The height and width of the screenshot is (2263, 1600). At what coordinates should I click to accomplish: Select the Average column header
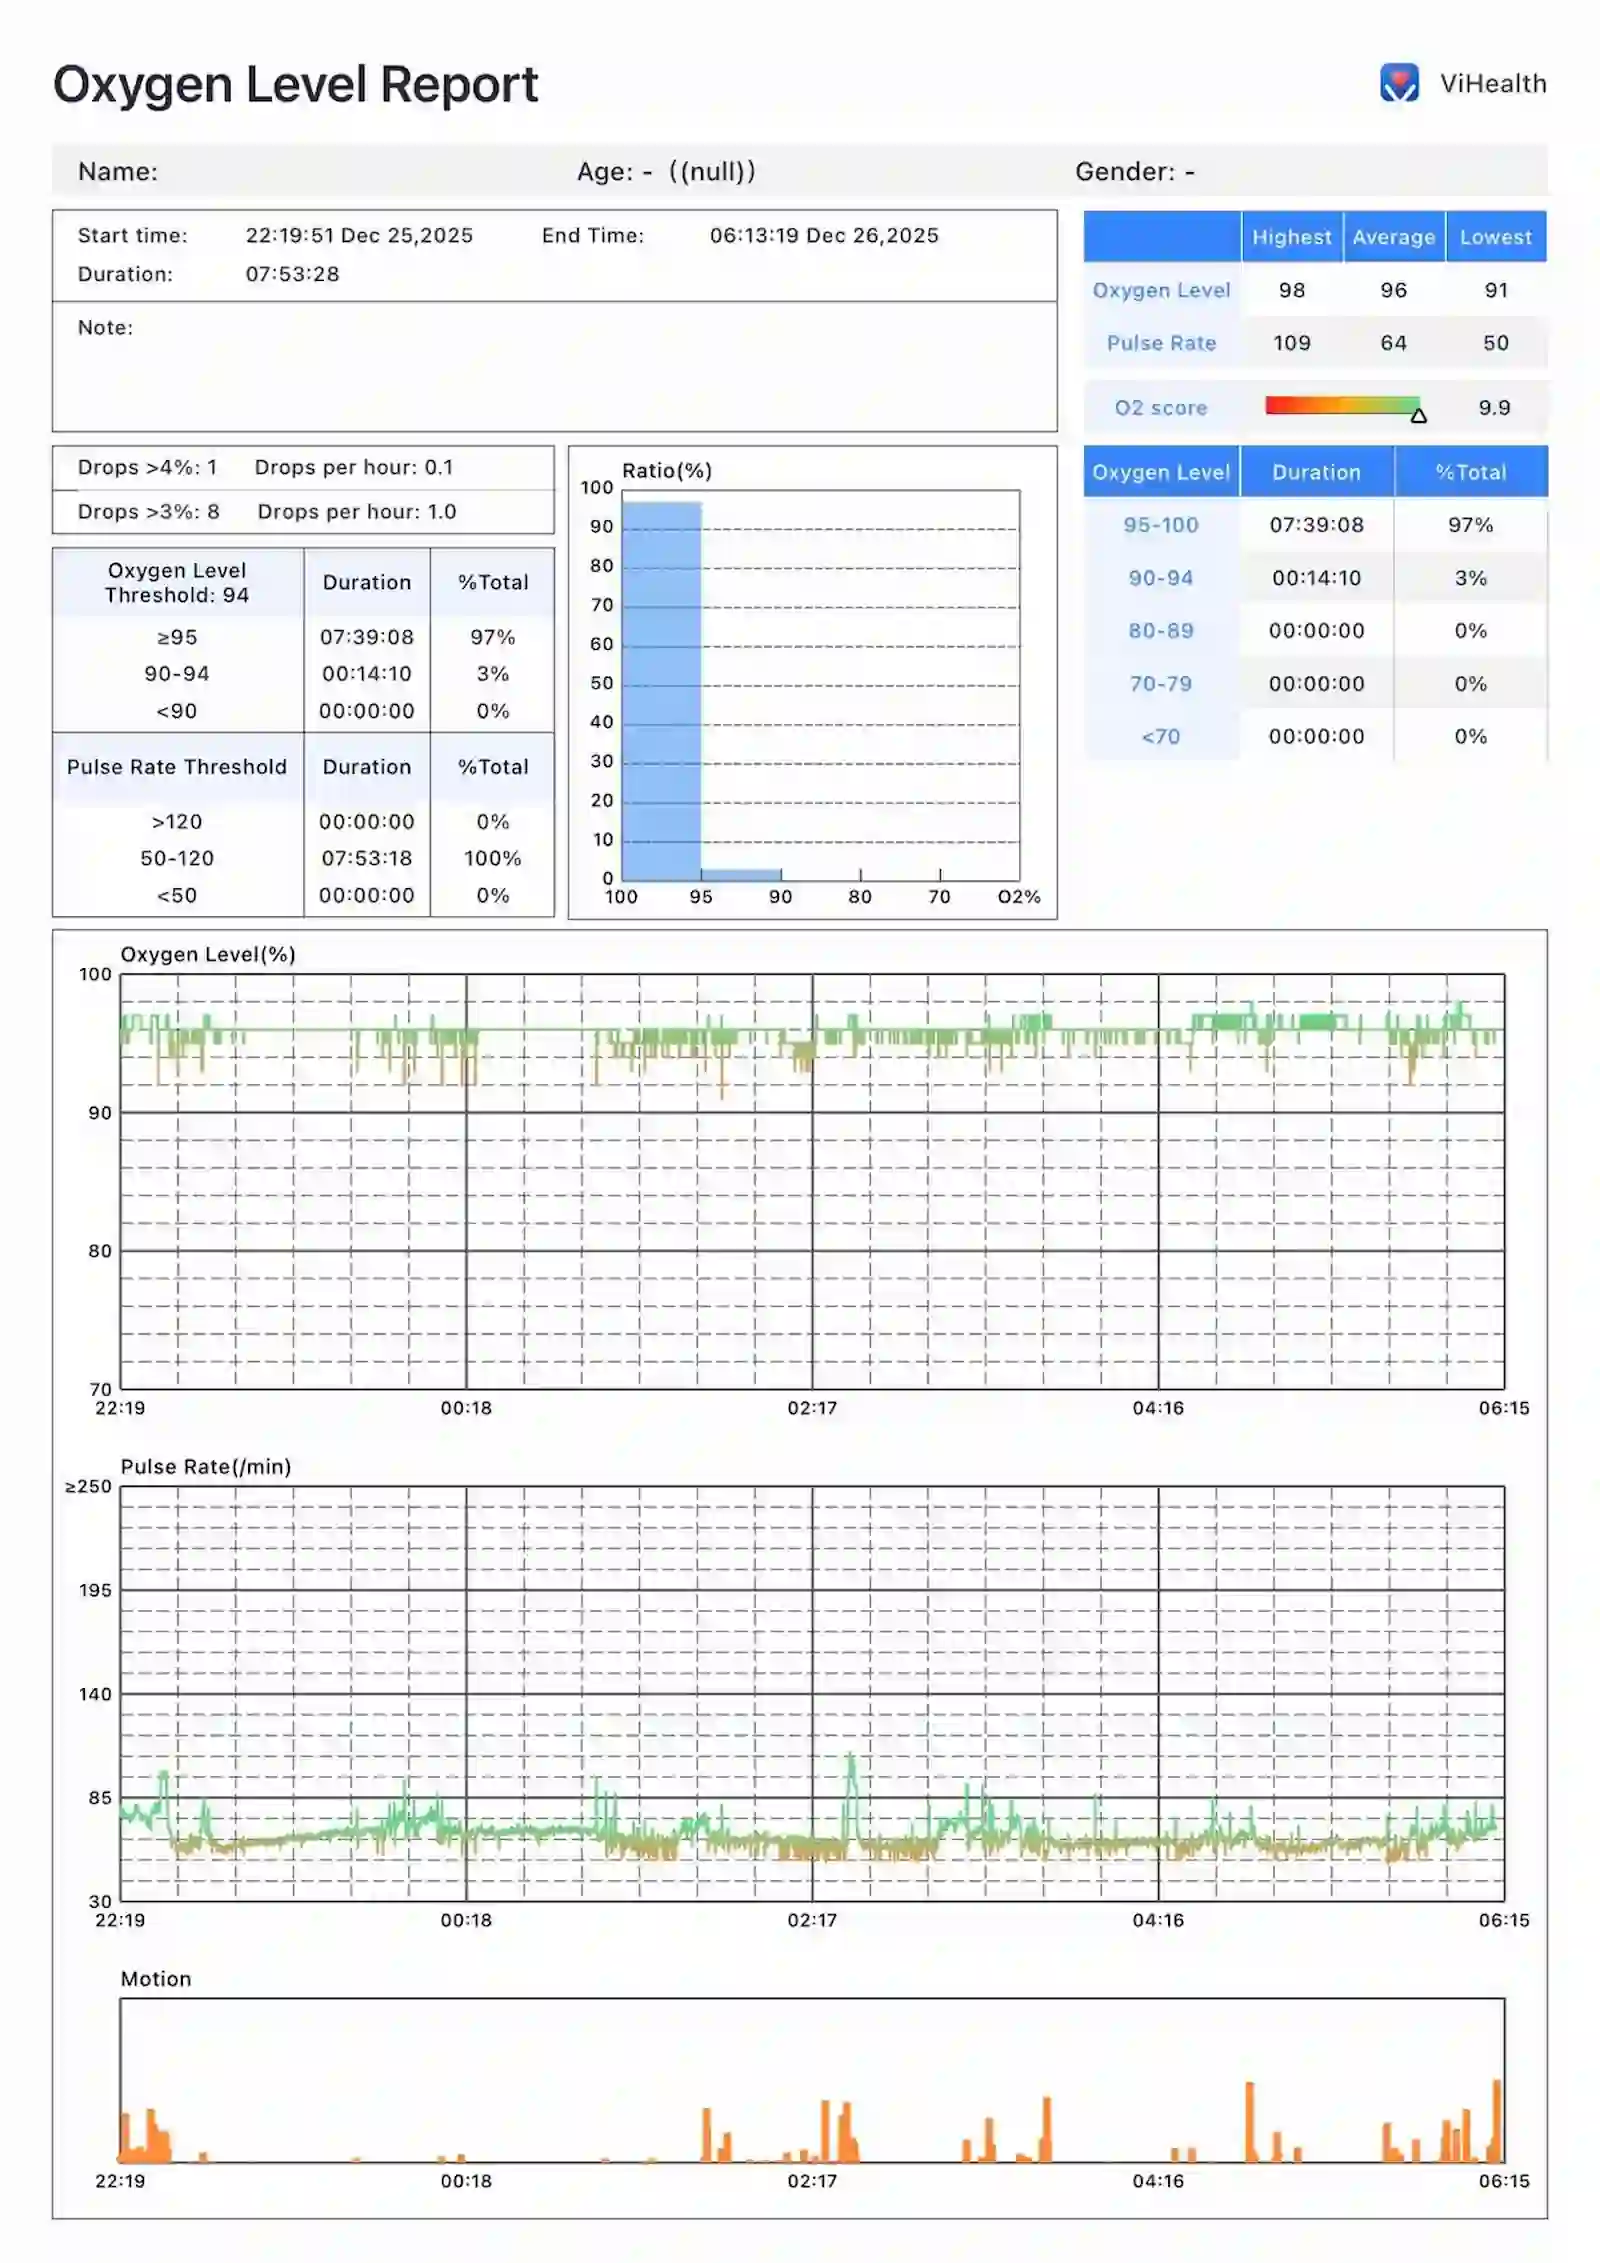tap(1393, 237)
